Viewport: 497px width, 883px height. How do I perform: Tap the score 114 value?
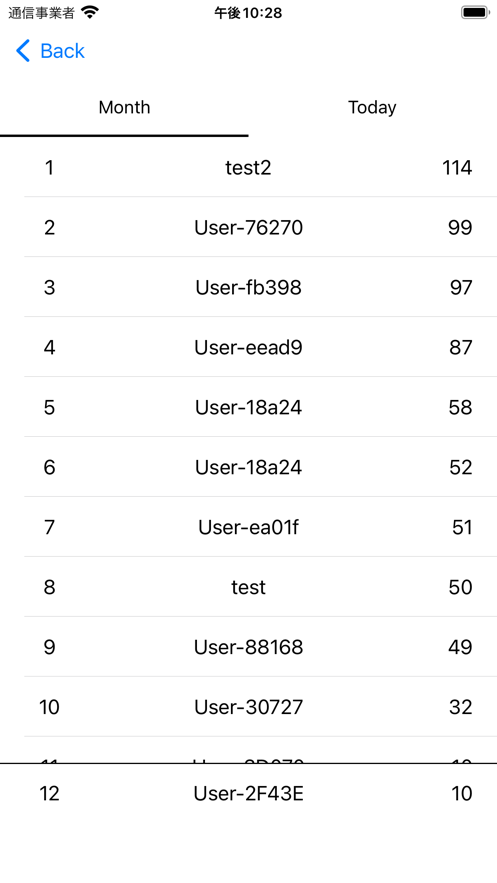click(x=457, y=167)
